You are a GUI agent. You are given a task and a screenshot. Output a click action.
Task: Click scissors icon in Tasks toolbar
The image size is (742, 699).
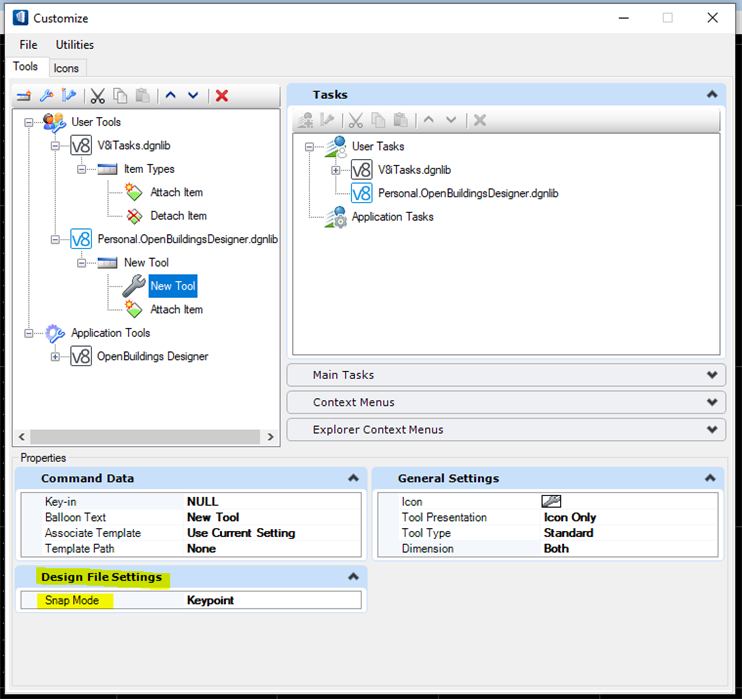pos(355,120)
